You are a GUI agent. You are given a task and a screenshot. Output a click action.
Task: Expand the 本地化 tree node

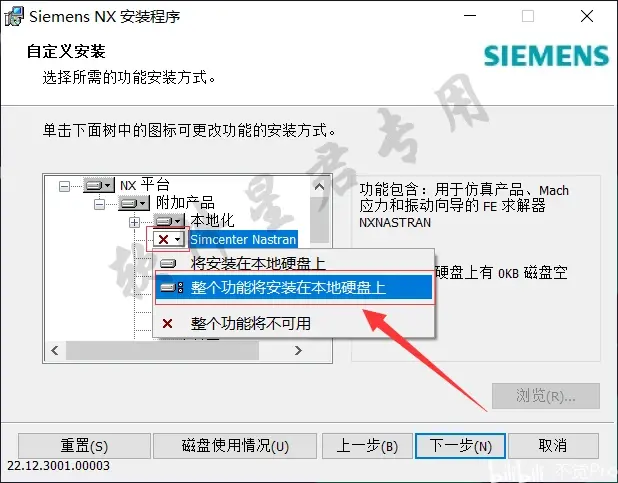coord(134,222)
